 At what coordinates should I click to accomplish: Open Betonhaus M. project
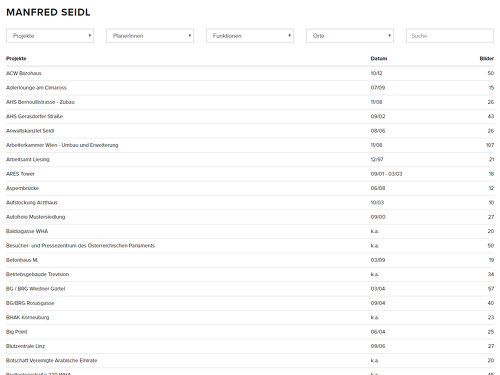coord(22,260)
